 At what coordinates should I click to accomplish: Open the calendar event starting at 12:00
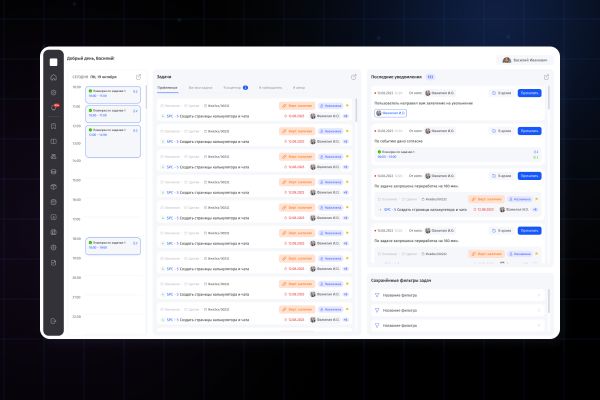113,141
